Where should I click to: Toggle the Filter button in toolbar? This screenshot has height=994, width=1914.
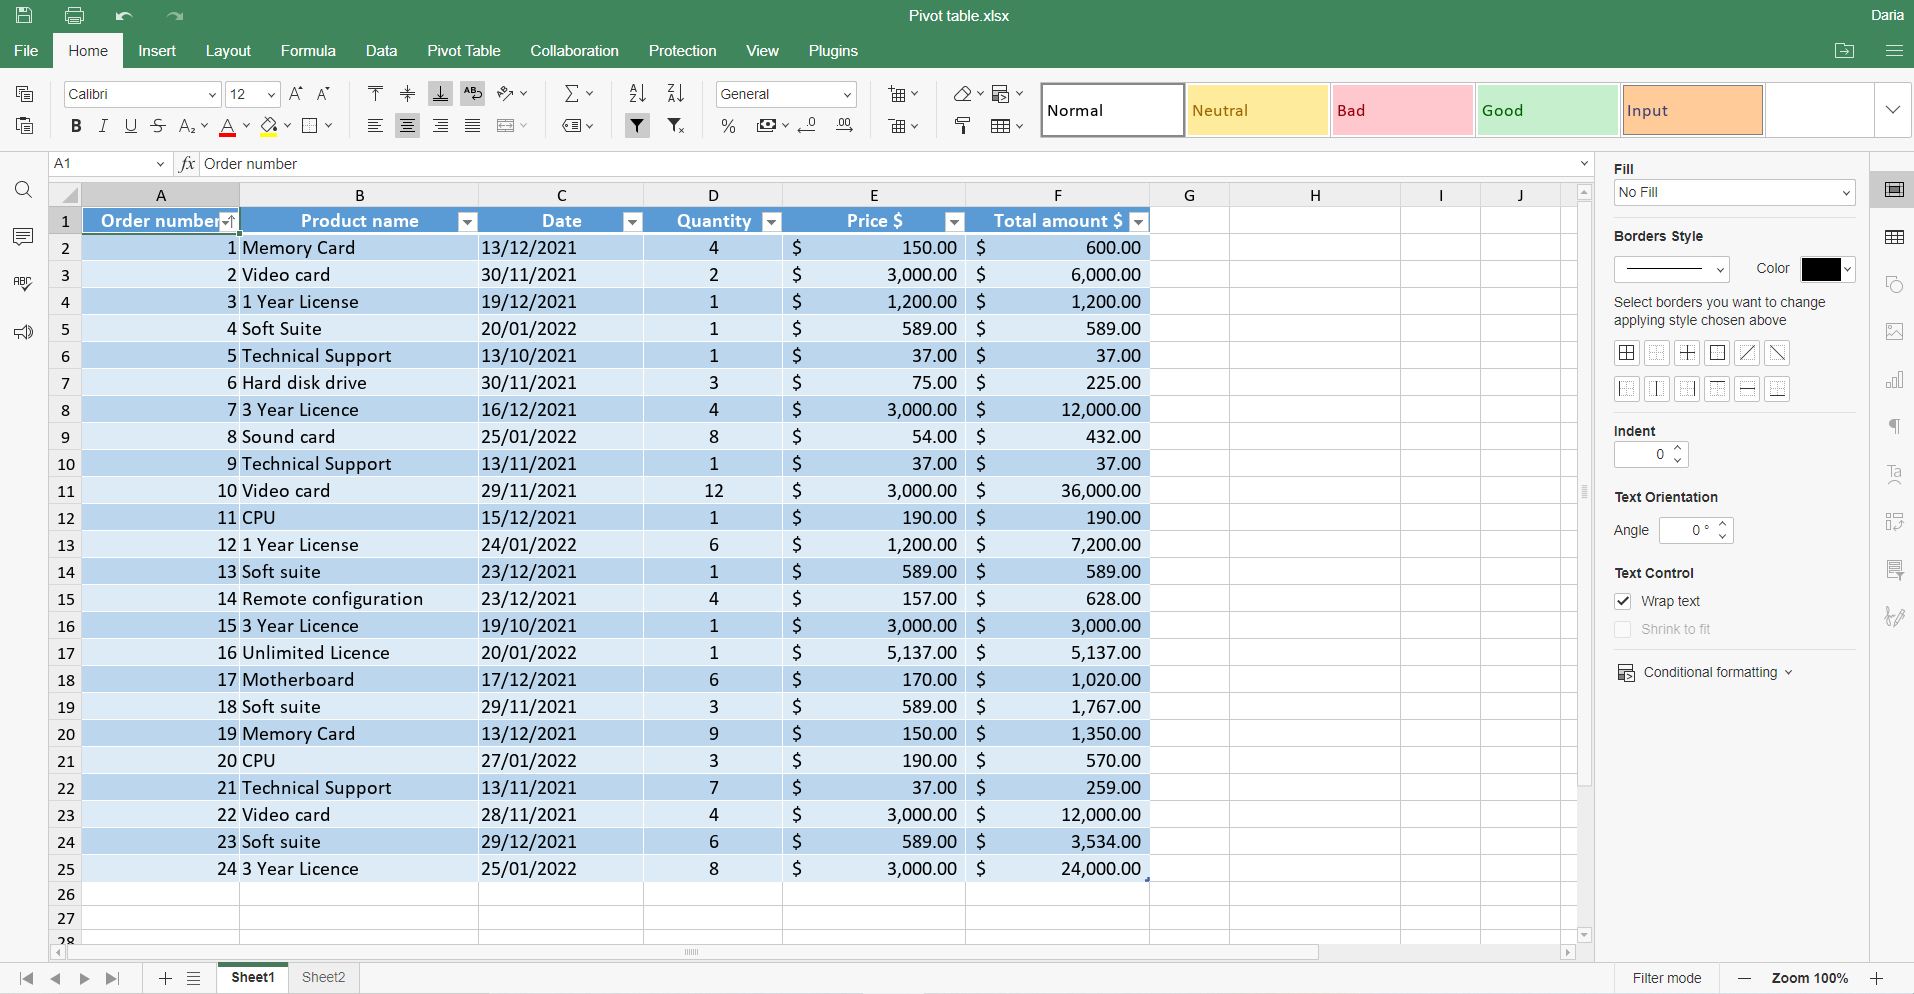coord(637,126)
